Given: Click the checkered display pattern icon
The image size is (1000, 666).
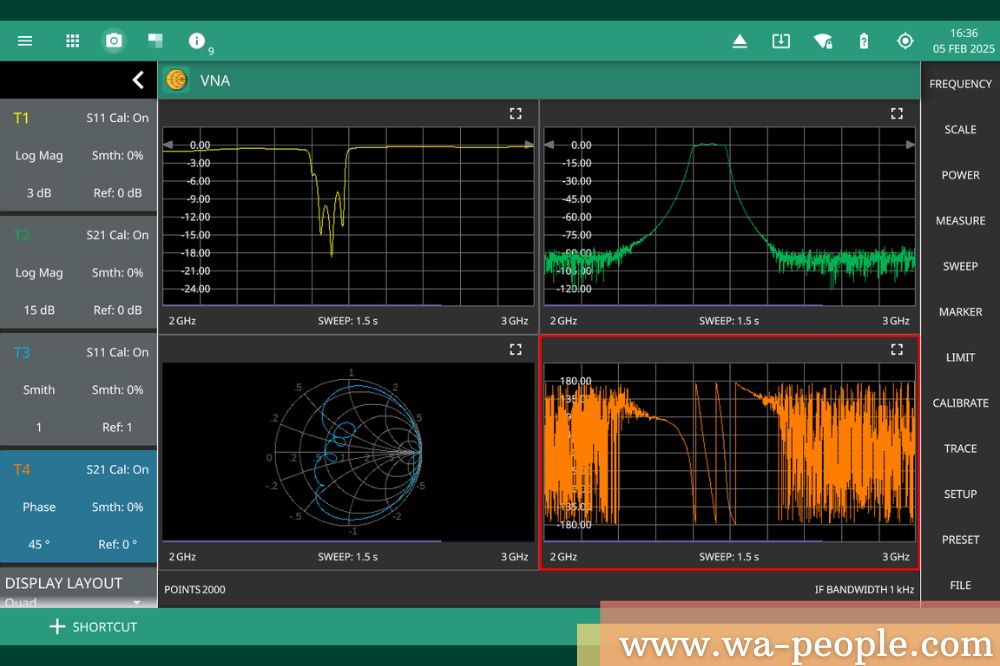Looking at the screenshot, I should pos(155,41).
